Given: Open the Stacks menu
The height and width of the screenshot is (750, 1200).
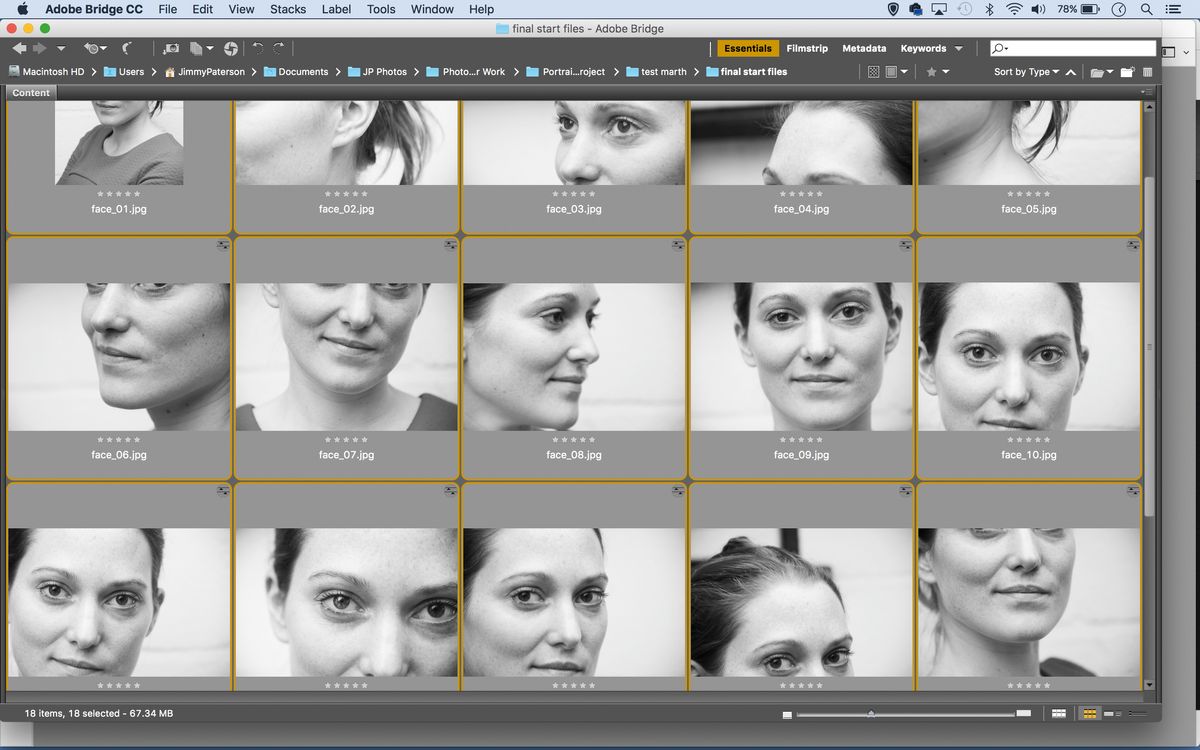Looking at the screenshot, I should (x=288, y=9).
